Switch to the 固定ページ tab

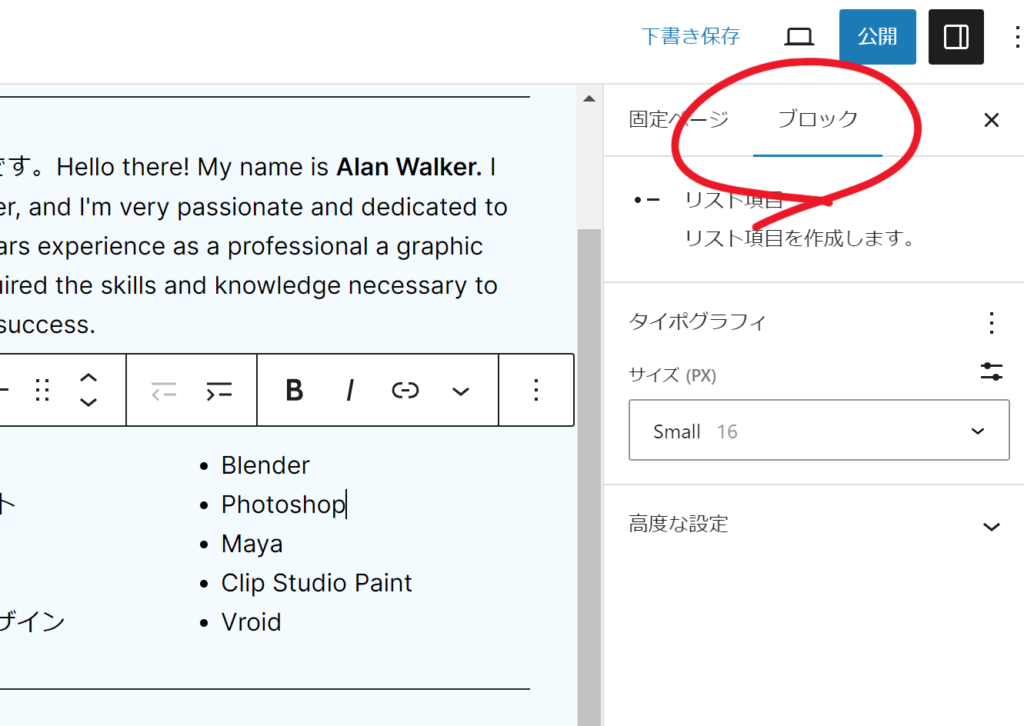point(678,120)
